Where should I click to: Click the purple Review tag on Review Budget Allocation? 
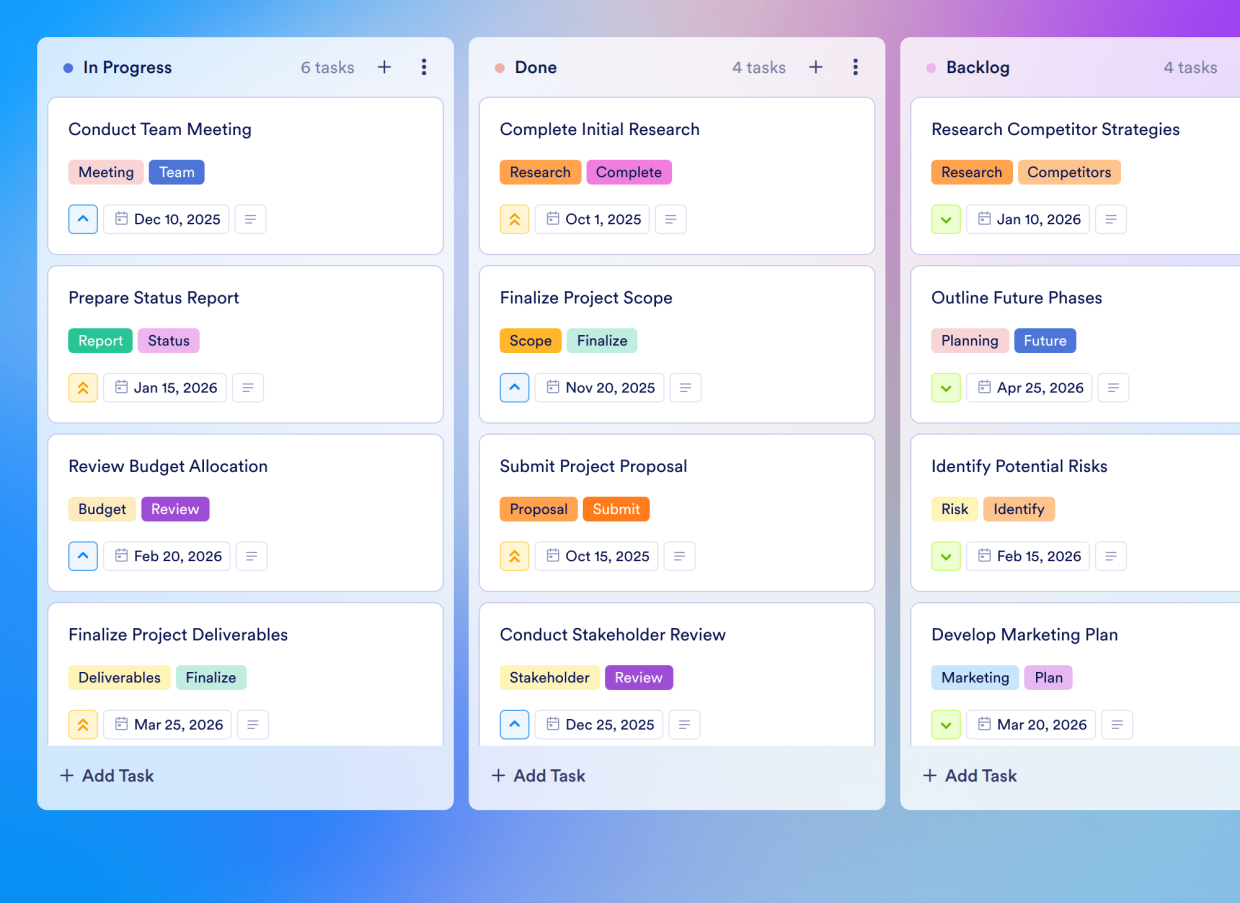click(x=175, y=508)
